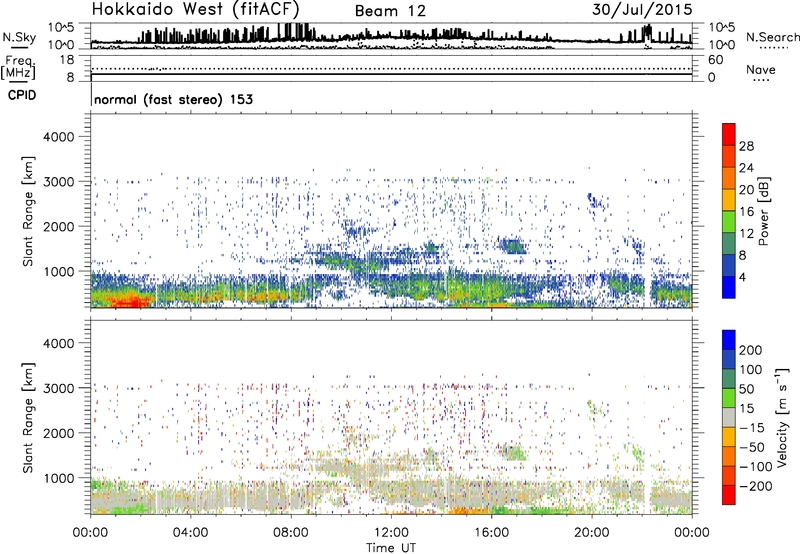Click the '20:00' time tick label

tap(591, 533)
